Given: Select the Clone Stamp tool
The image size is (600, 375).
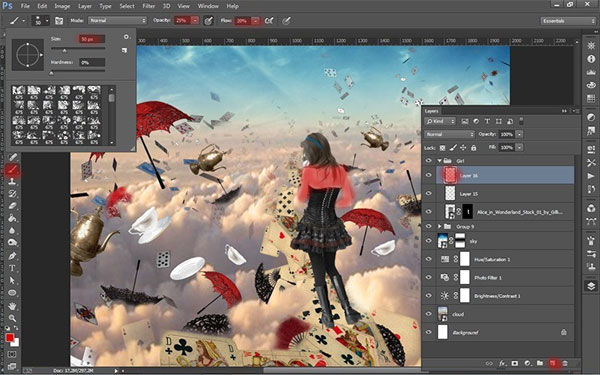Looking at the screenshot, I should [x=12, y=181].
